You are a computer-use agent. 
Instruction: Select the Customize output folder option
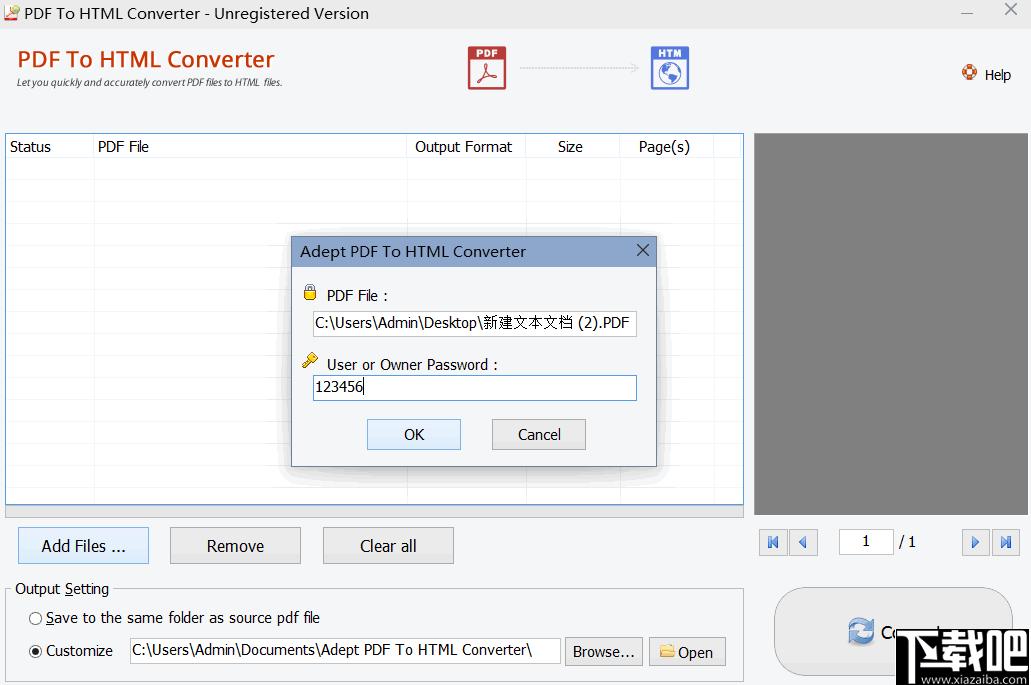[x=36, y=651]
